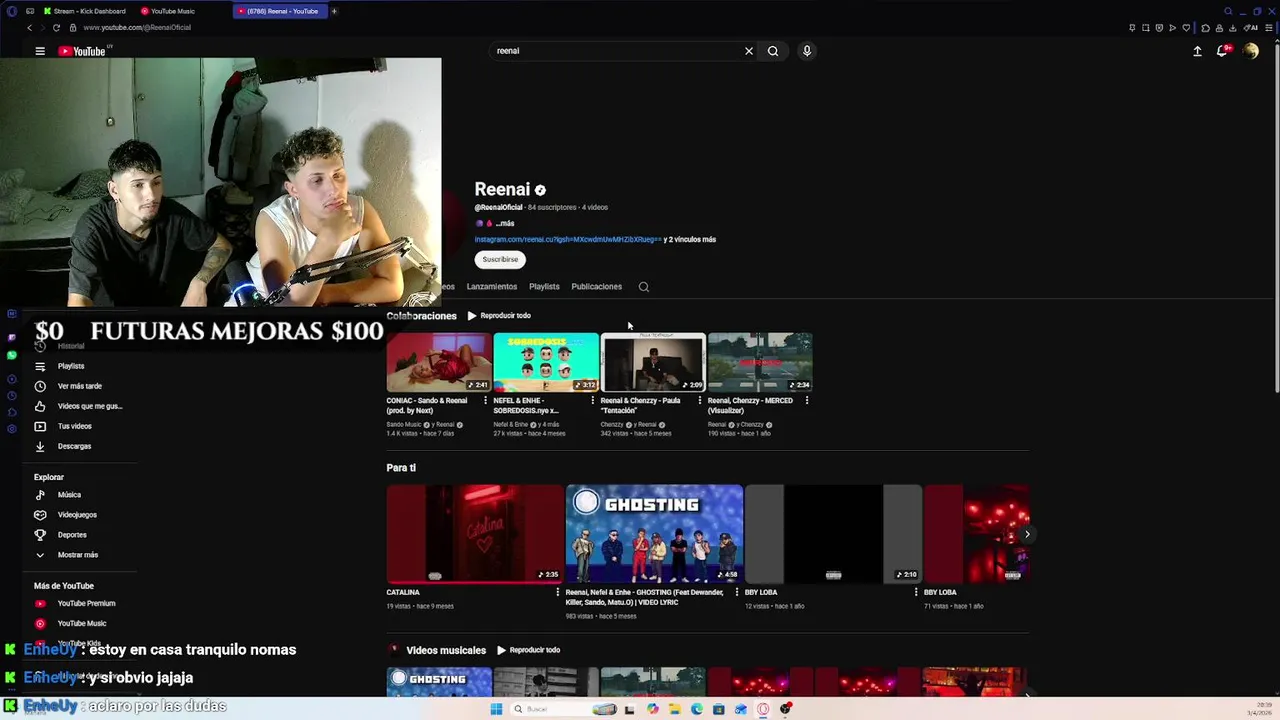The image size is (1280, 720).
Task: Expand Mostrar más in Explorar section
Action: tap(80, 555)
